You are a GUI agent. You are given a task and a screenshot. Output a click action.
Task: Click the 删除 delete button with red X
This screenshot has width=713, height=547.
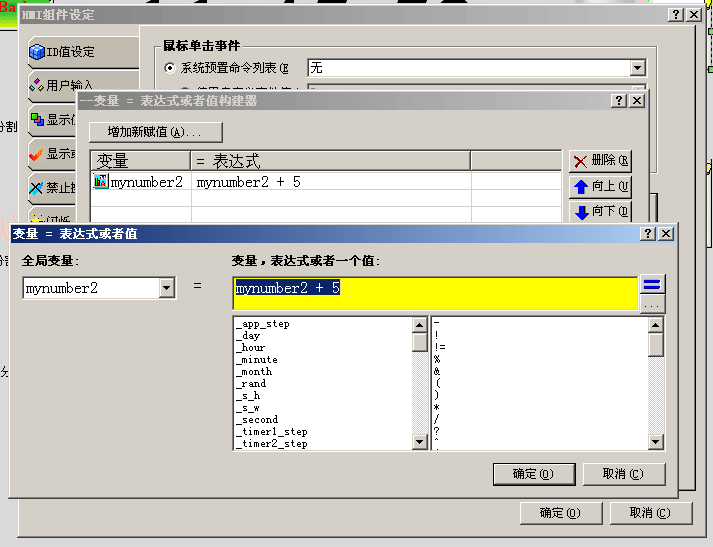[600, 160]
